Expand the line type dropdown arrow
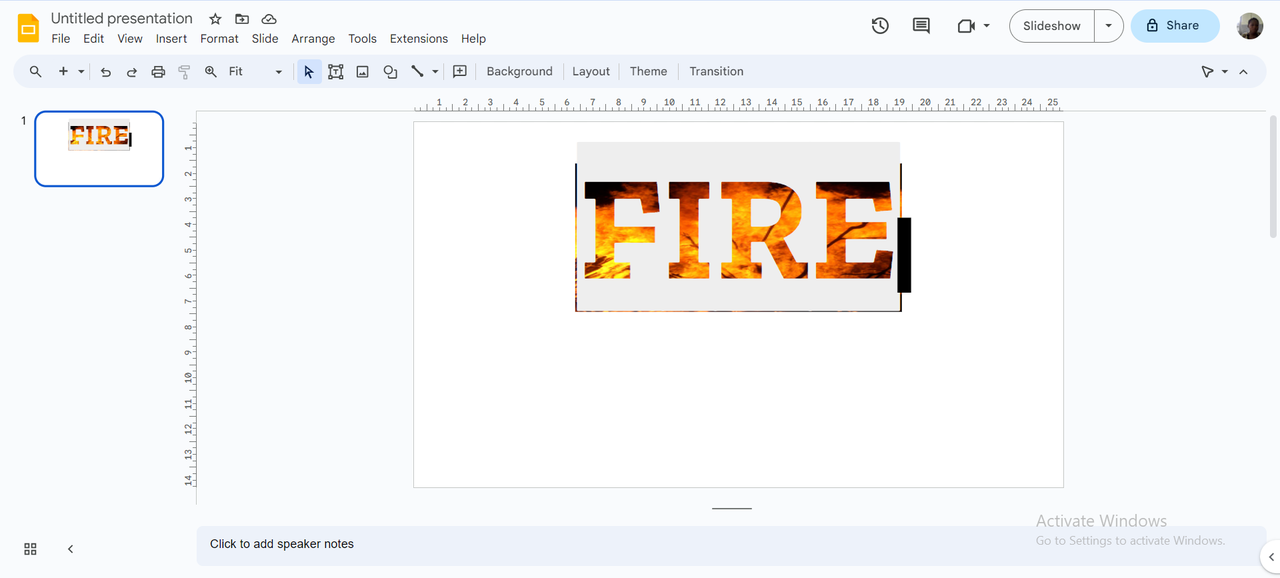Screen dimensions: 1280x578 pos(435,72)
